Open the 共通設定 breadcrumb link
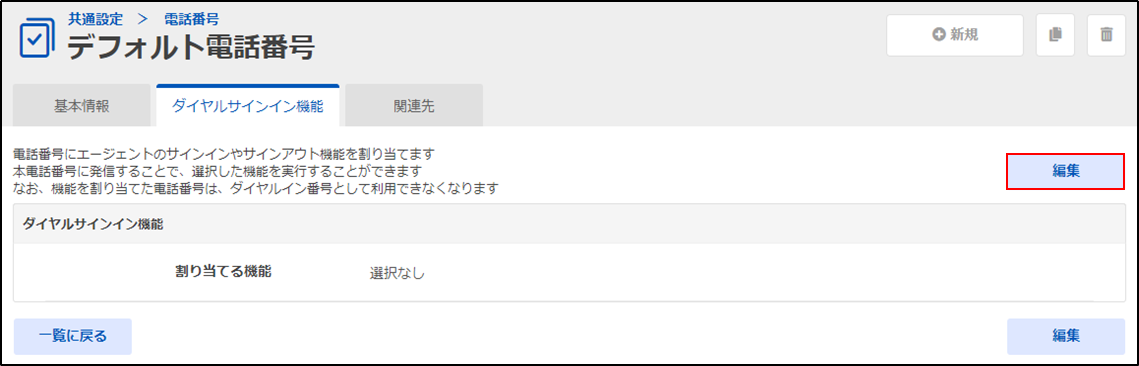 [96, 20]
